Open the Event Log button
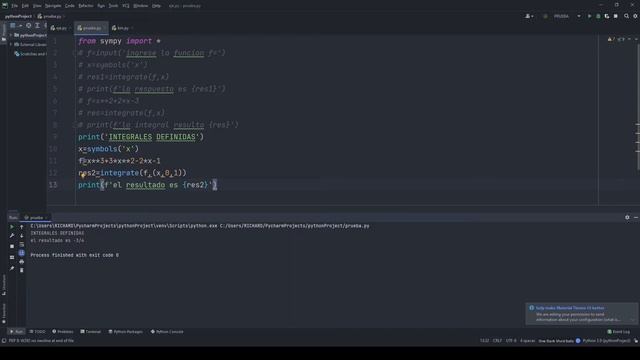Screen dimensions: 640x360 coord(619,331)
